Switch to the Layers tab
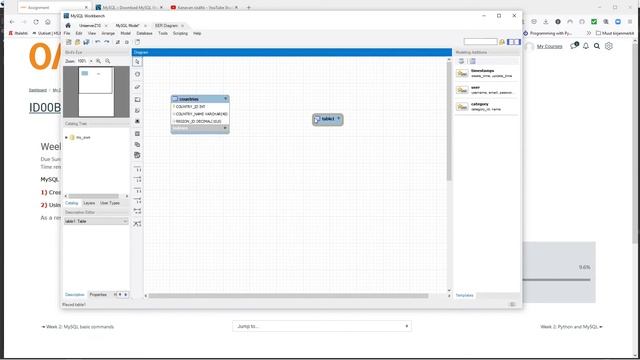The height and width of the screenshot is (360, 640). (x=89, y=203)
